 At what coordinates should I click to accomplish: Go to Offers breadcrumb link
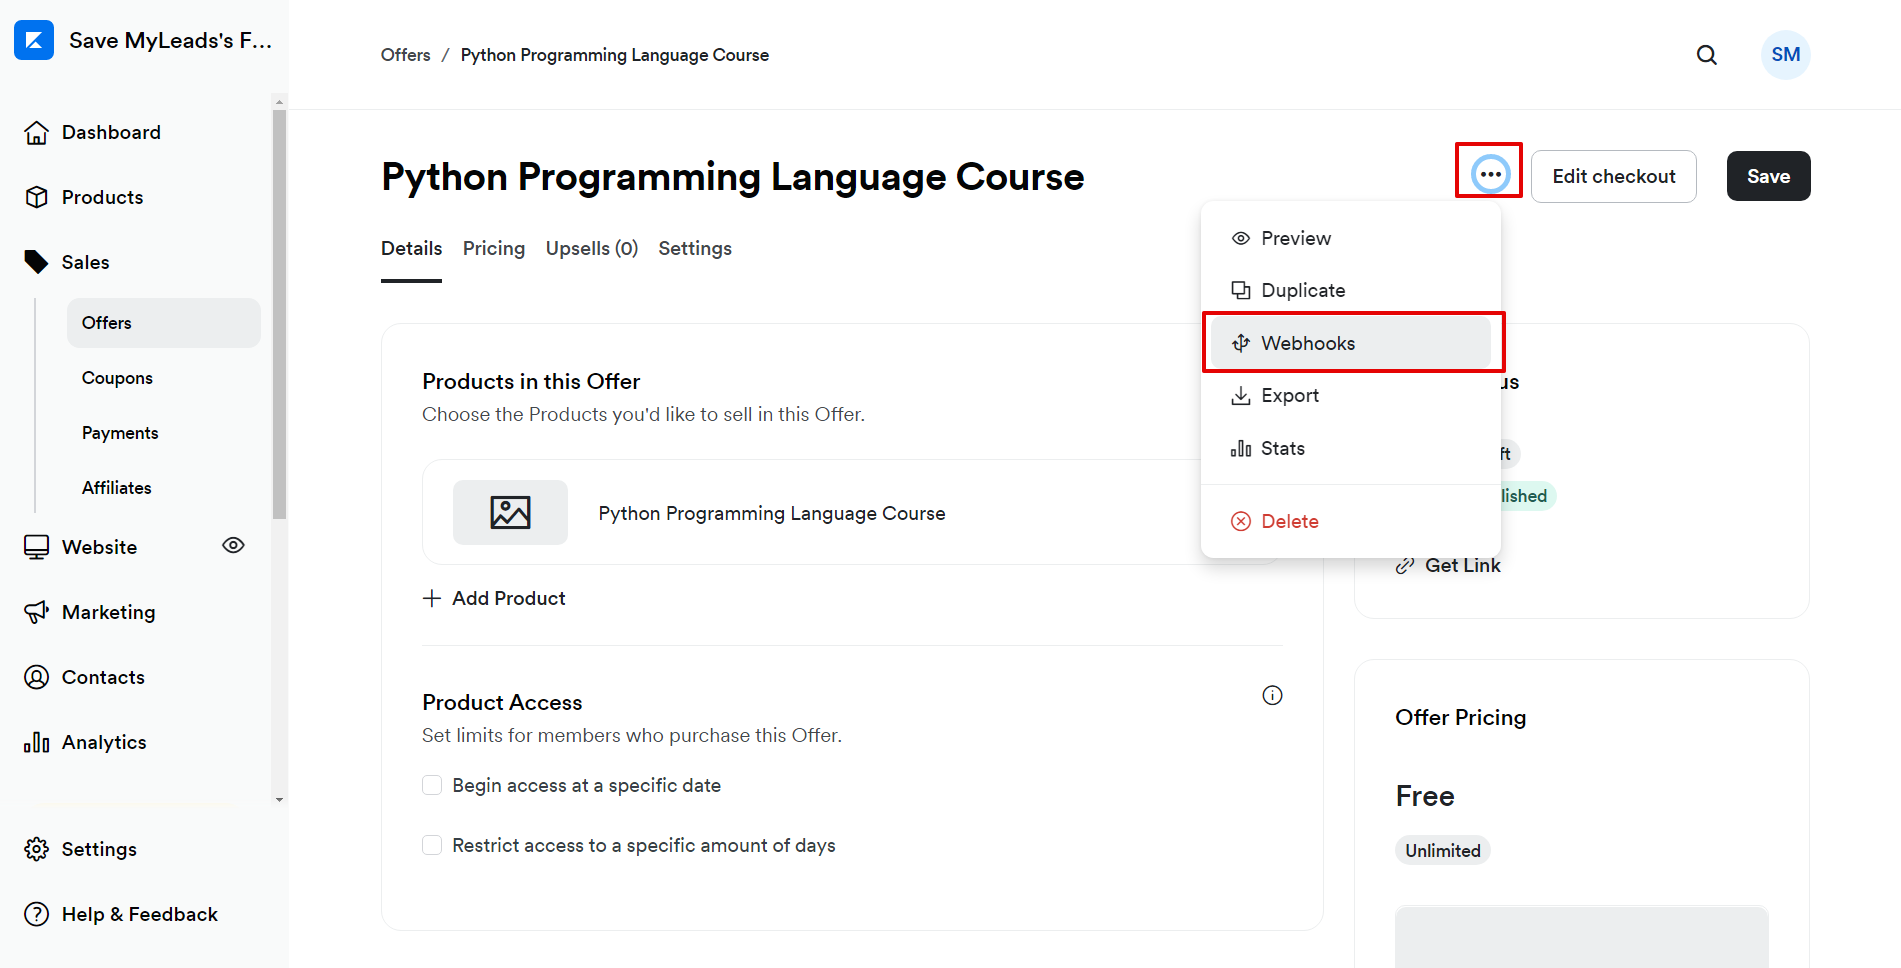coord(405,55)
